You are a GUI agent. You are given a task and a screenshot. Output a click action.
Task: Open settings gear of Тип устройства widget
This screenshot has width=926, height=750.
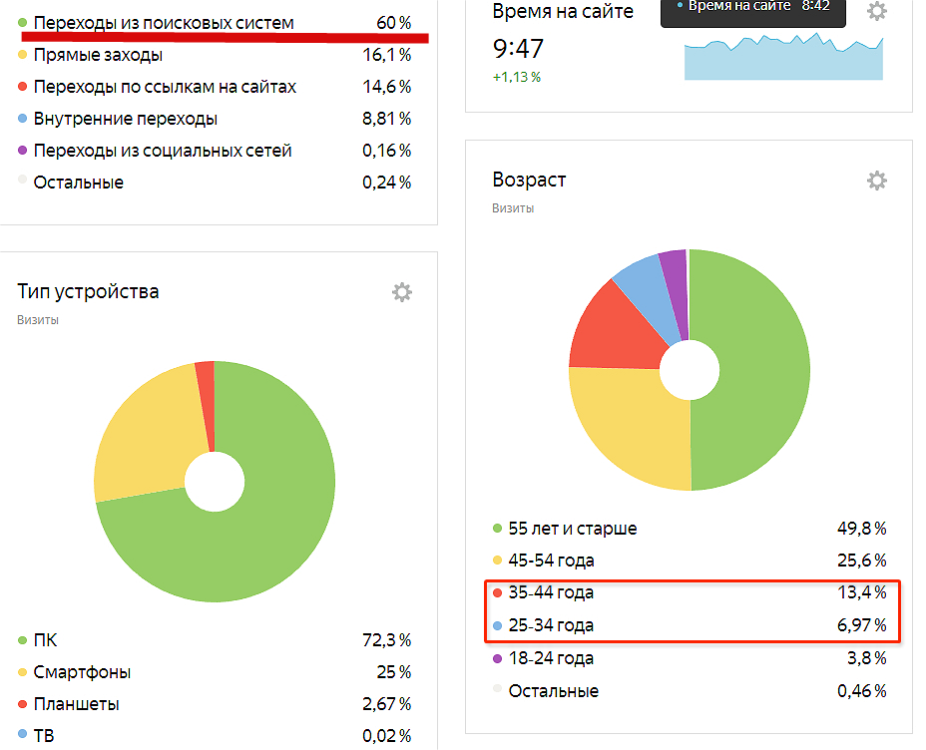(401, 292)
